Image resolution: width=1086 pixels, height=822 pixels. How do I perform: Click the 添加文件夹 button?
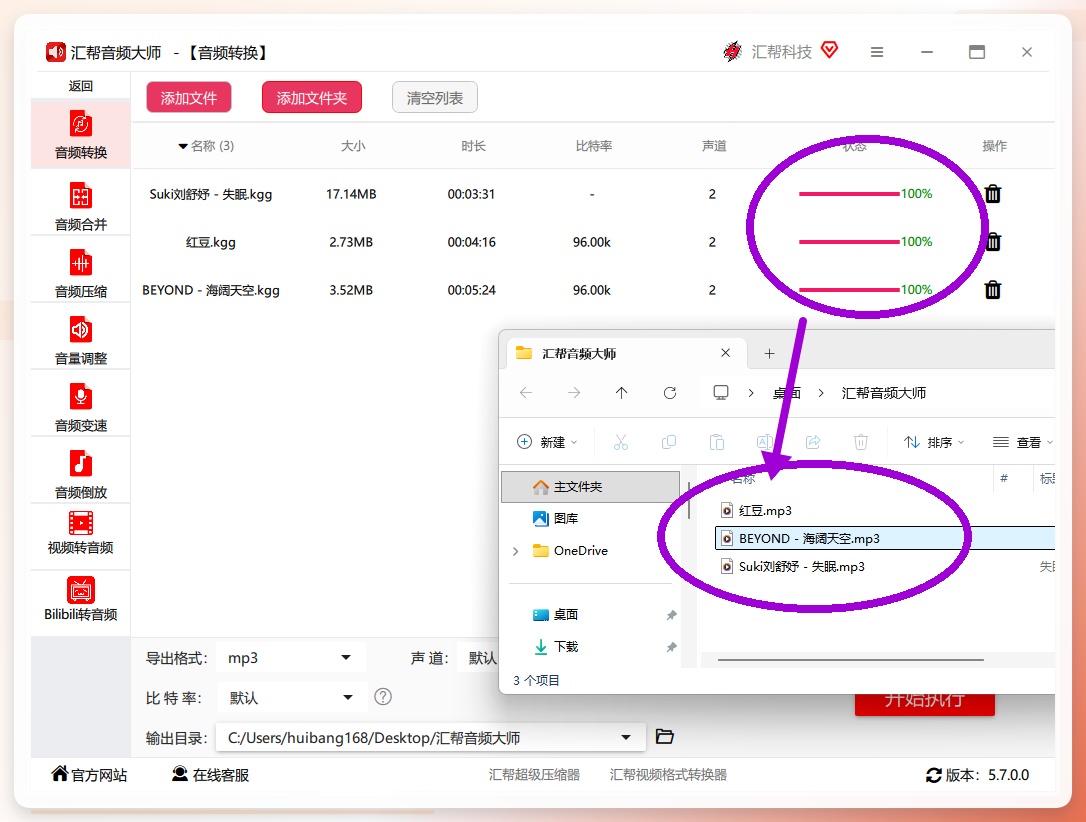click(x=312, y=98)
